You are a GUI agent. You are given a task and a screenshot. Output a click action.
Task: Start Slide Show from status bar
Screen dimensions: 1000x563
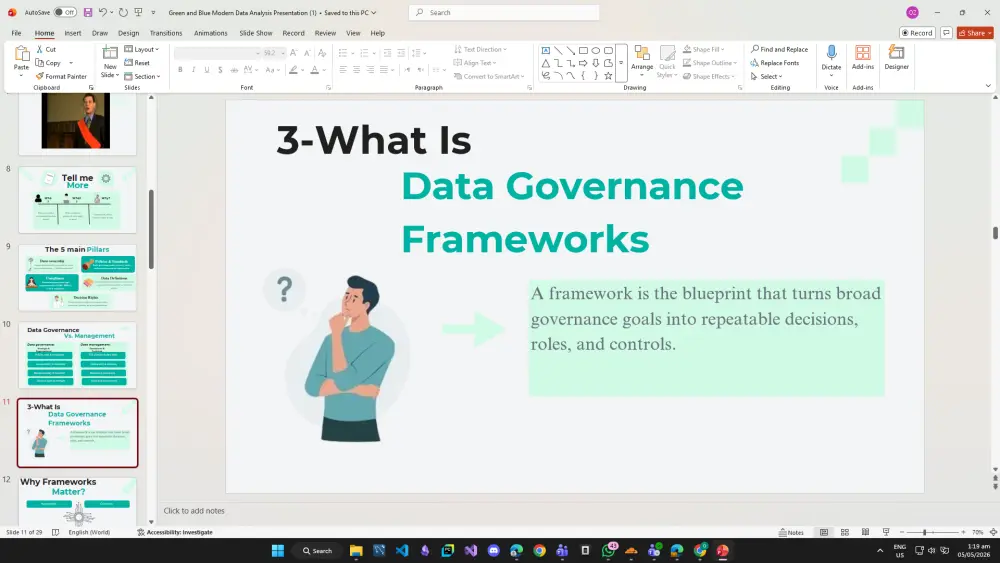886,532
